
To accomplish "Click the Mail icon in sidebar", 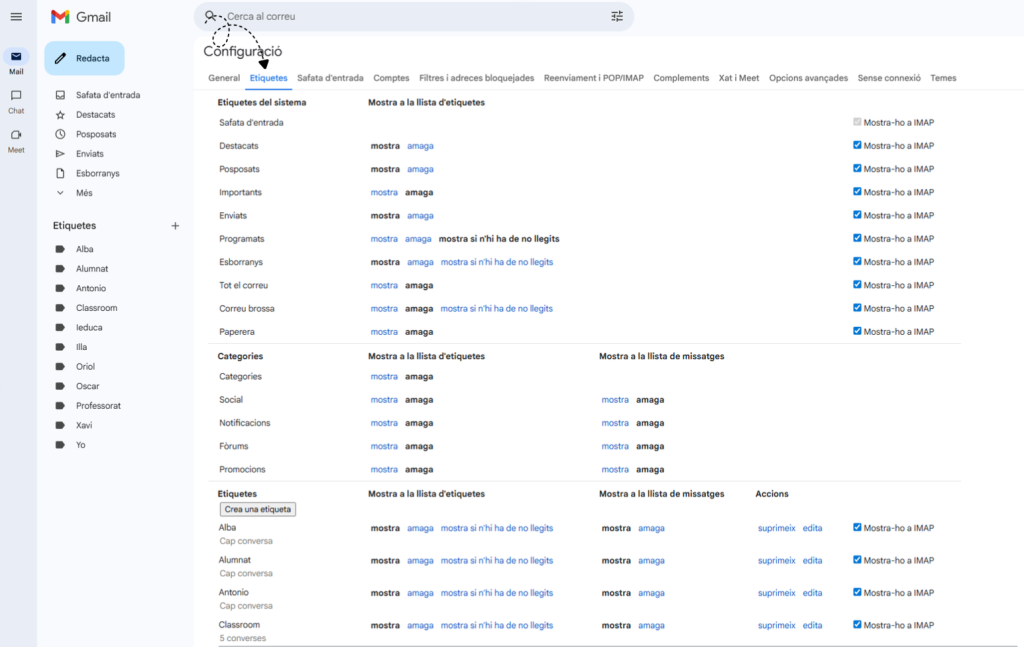I will 16,57.
